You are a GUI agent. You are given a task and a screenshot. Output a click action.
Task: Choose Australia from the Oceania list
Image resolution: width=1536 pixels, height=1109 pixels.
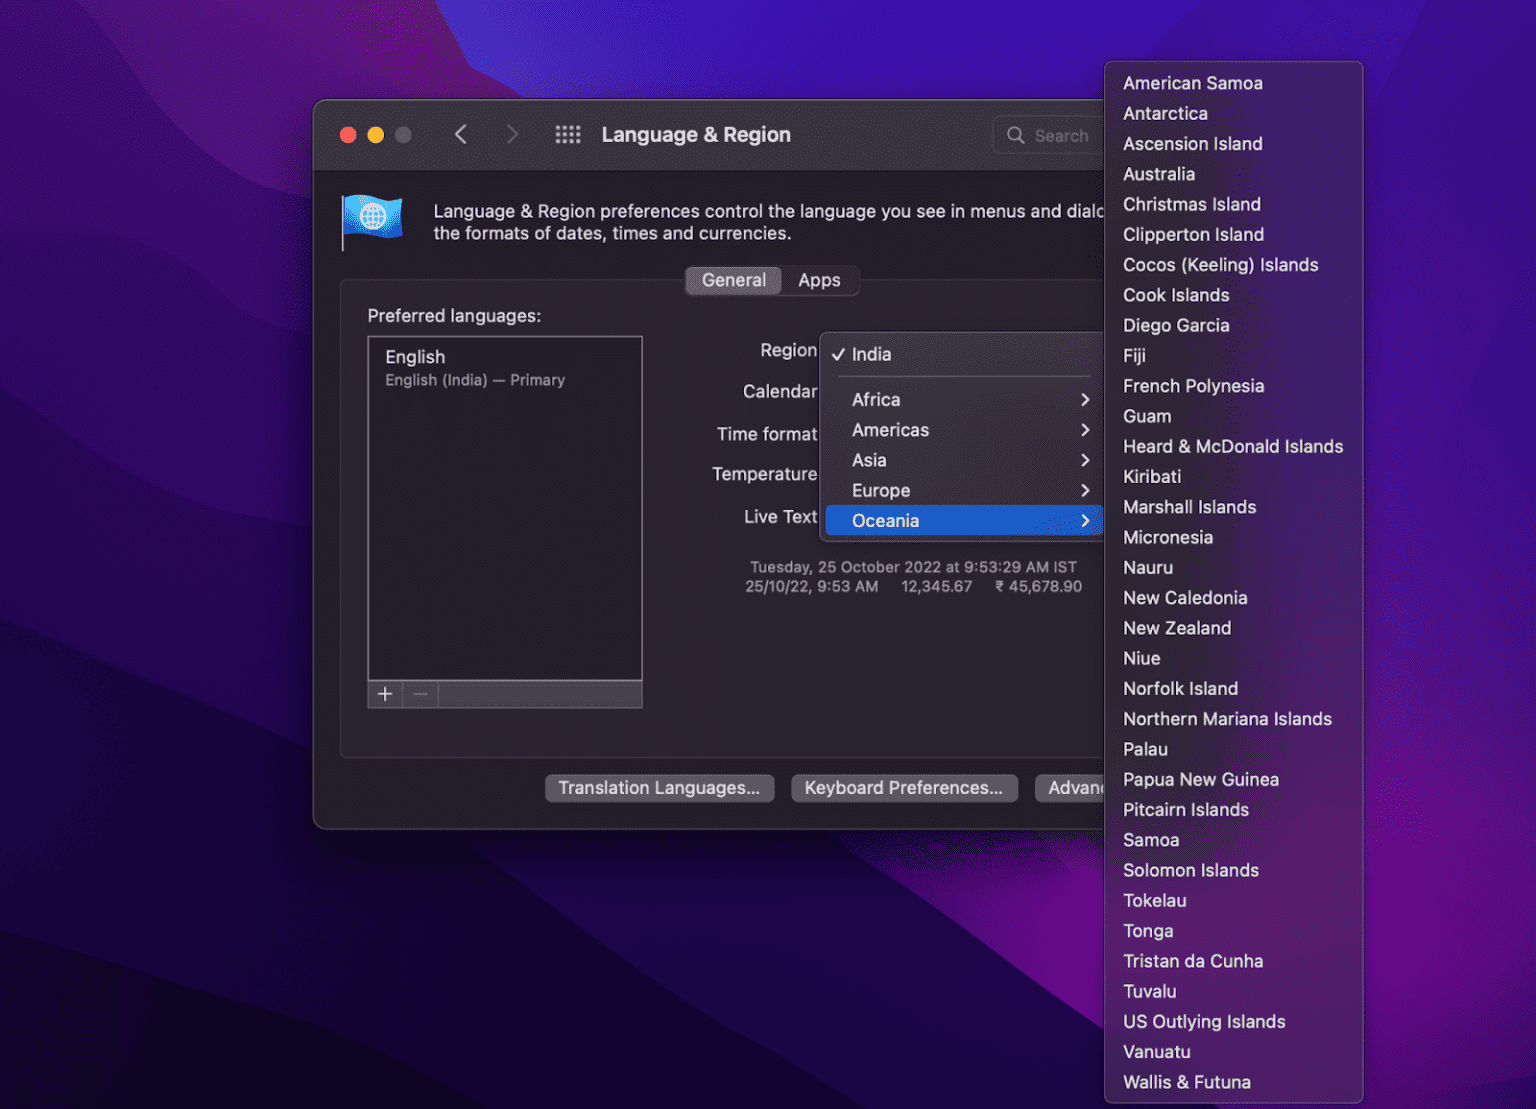(x=1159, y=174)
